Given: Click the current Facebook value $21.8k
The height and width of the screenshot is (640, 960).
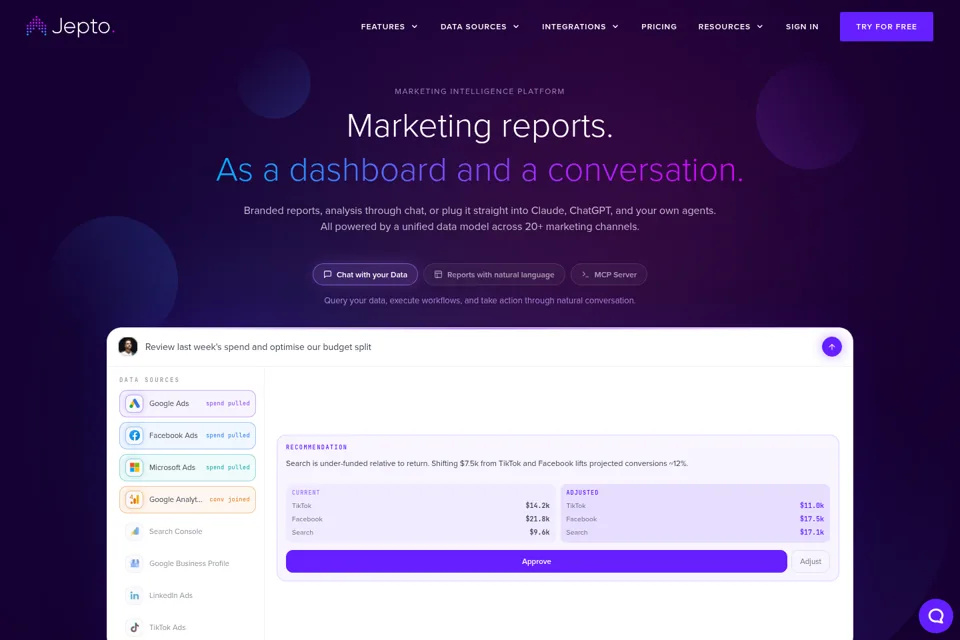Looking at the screenshot, I should pyautogui.click(x=537, y=519).
